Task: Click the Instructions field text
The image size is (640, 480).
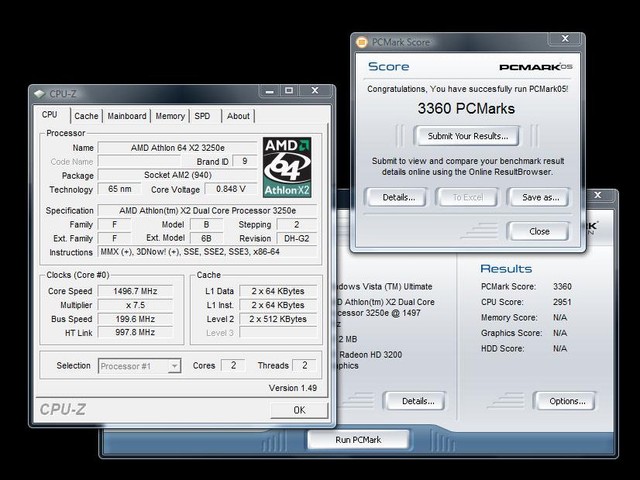Action: tap(207, 252)
